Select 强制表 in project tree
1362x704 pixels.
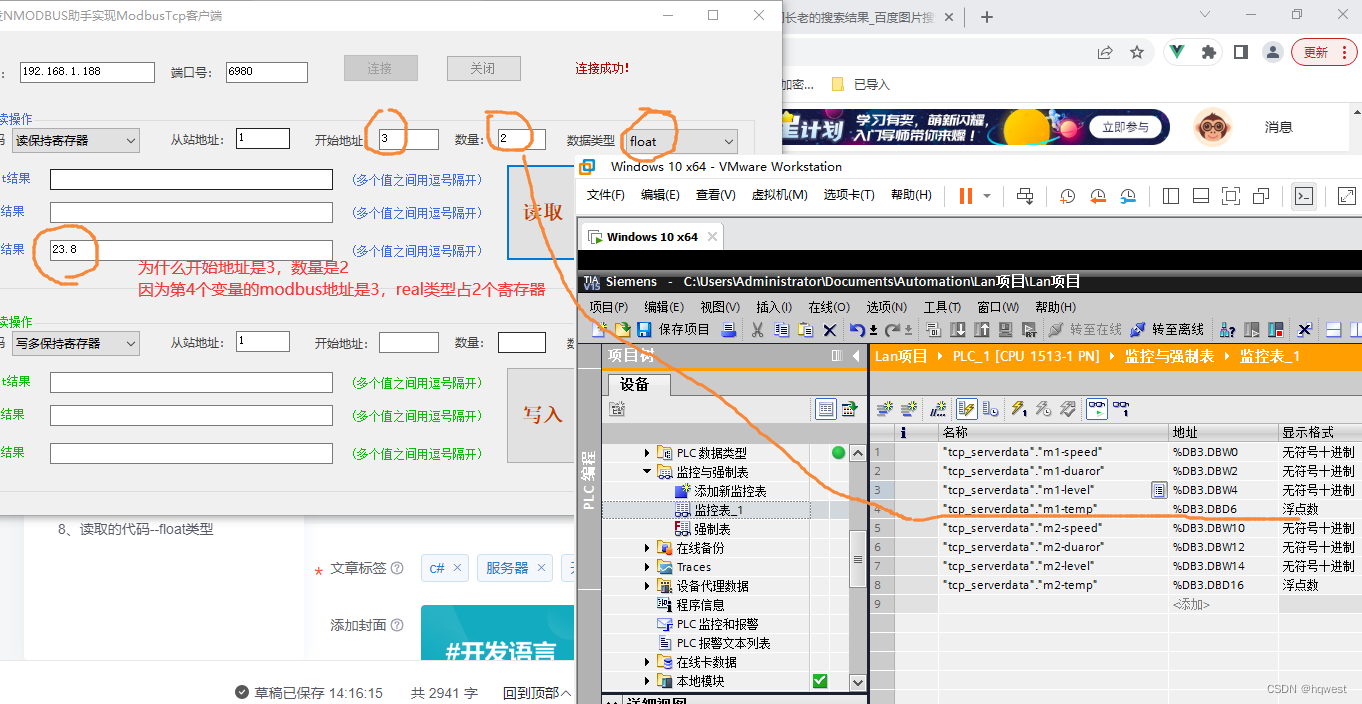pos(712,529)
